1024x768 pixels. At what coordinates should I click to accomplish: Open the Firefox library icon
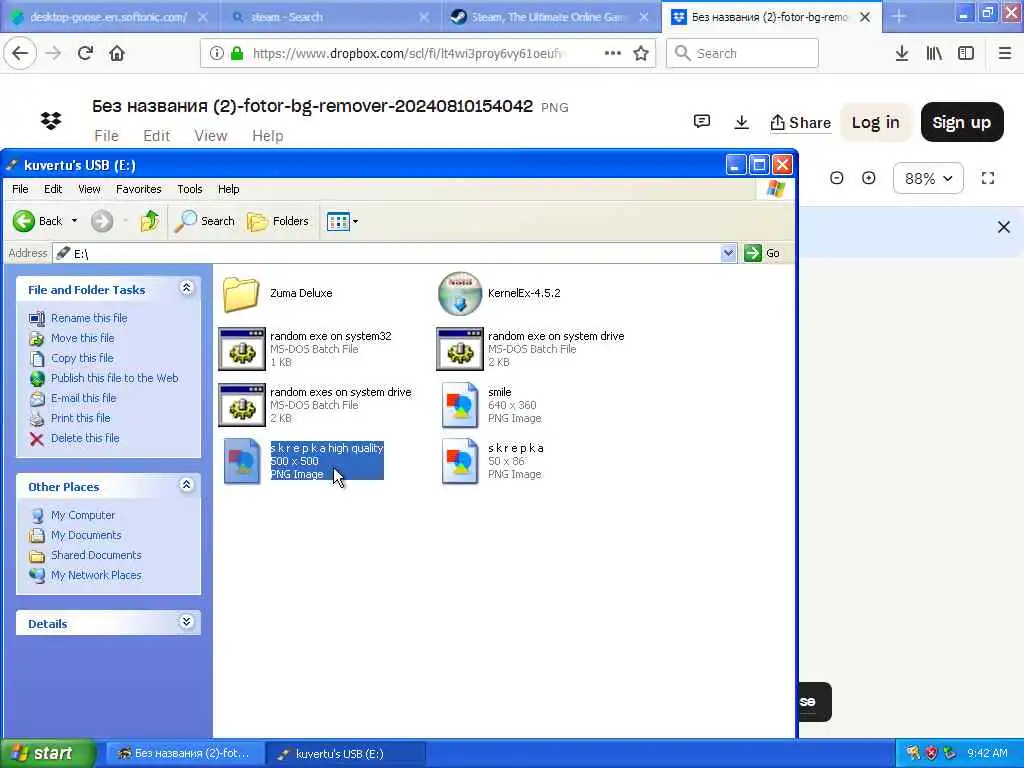click(x=934, y=53)
